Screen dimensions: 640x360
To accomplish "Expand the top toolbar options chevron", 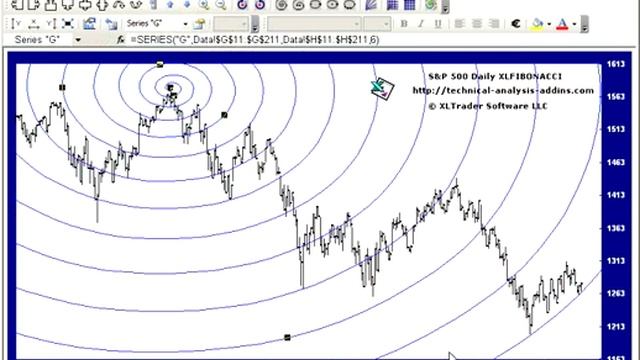I will pos(445,7).
